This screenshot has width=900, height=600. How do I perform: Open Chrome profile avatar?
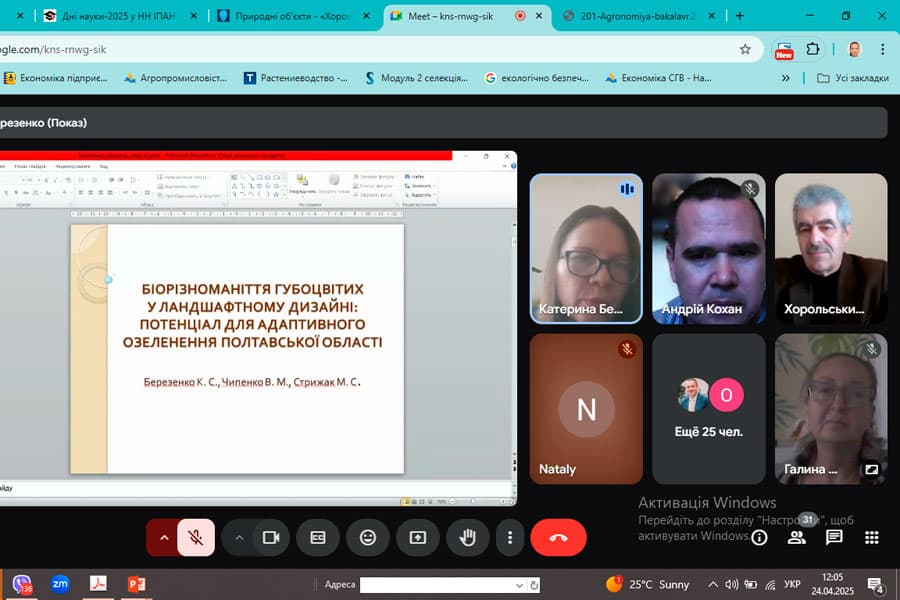[855, 49]
